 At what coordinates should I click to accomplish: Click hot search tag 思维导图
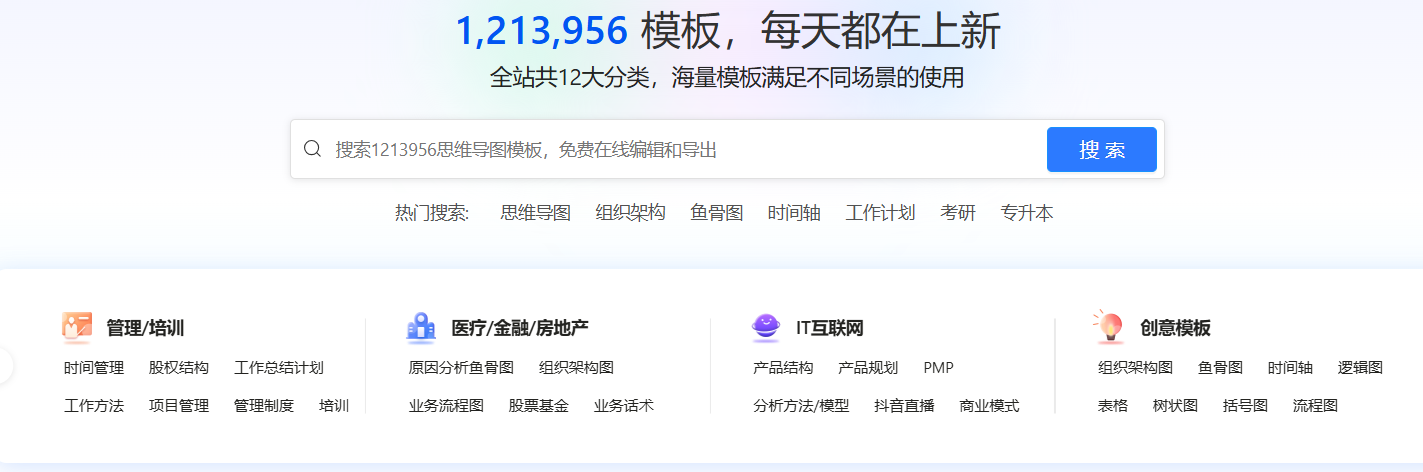(535, 213)
